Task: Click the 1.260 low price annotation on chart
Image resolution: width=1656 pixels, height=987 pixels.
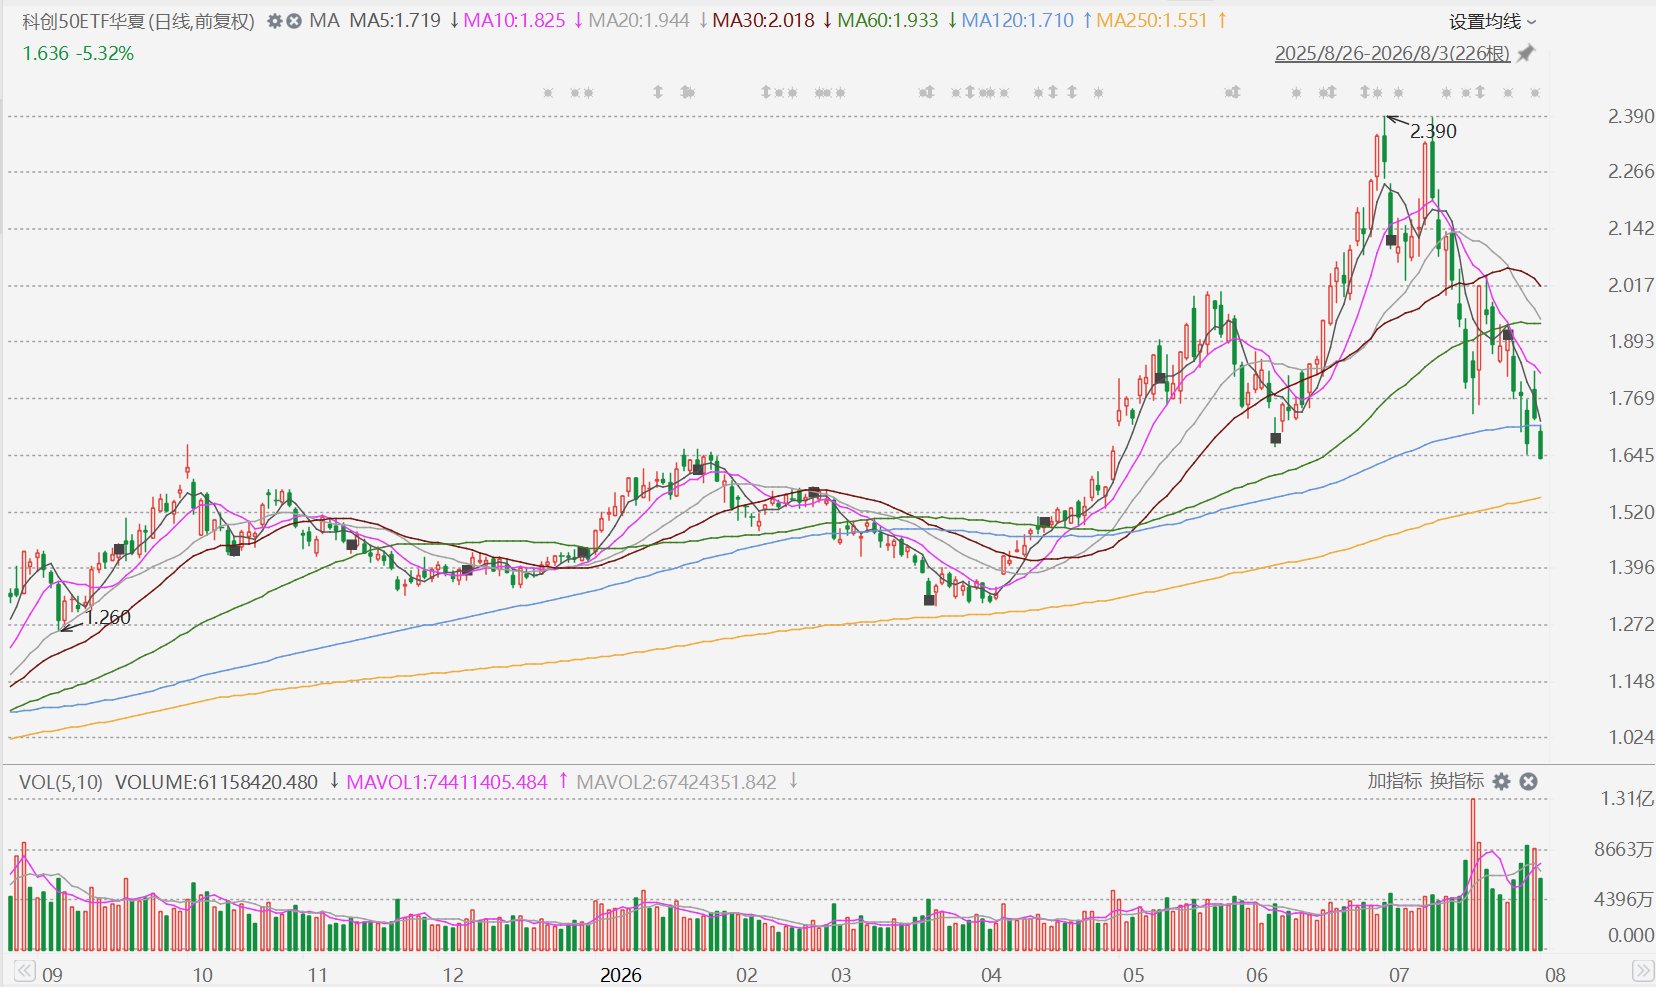Action: coord(107,617)
